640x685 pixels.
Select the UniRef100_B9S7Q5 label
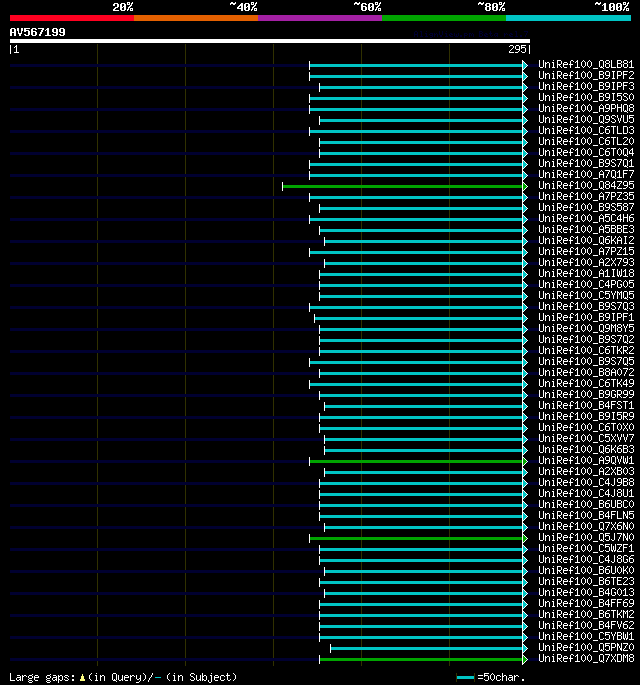[x=586, y=361]
